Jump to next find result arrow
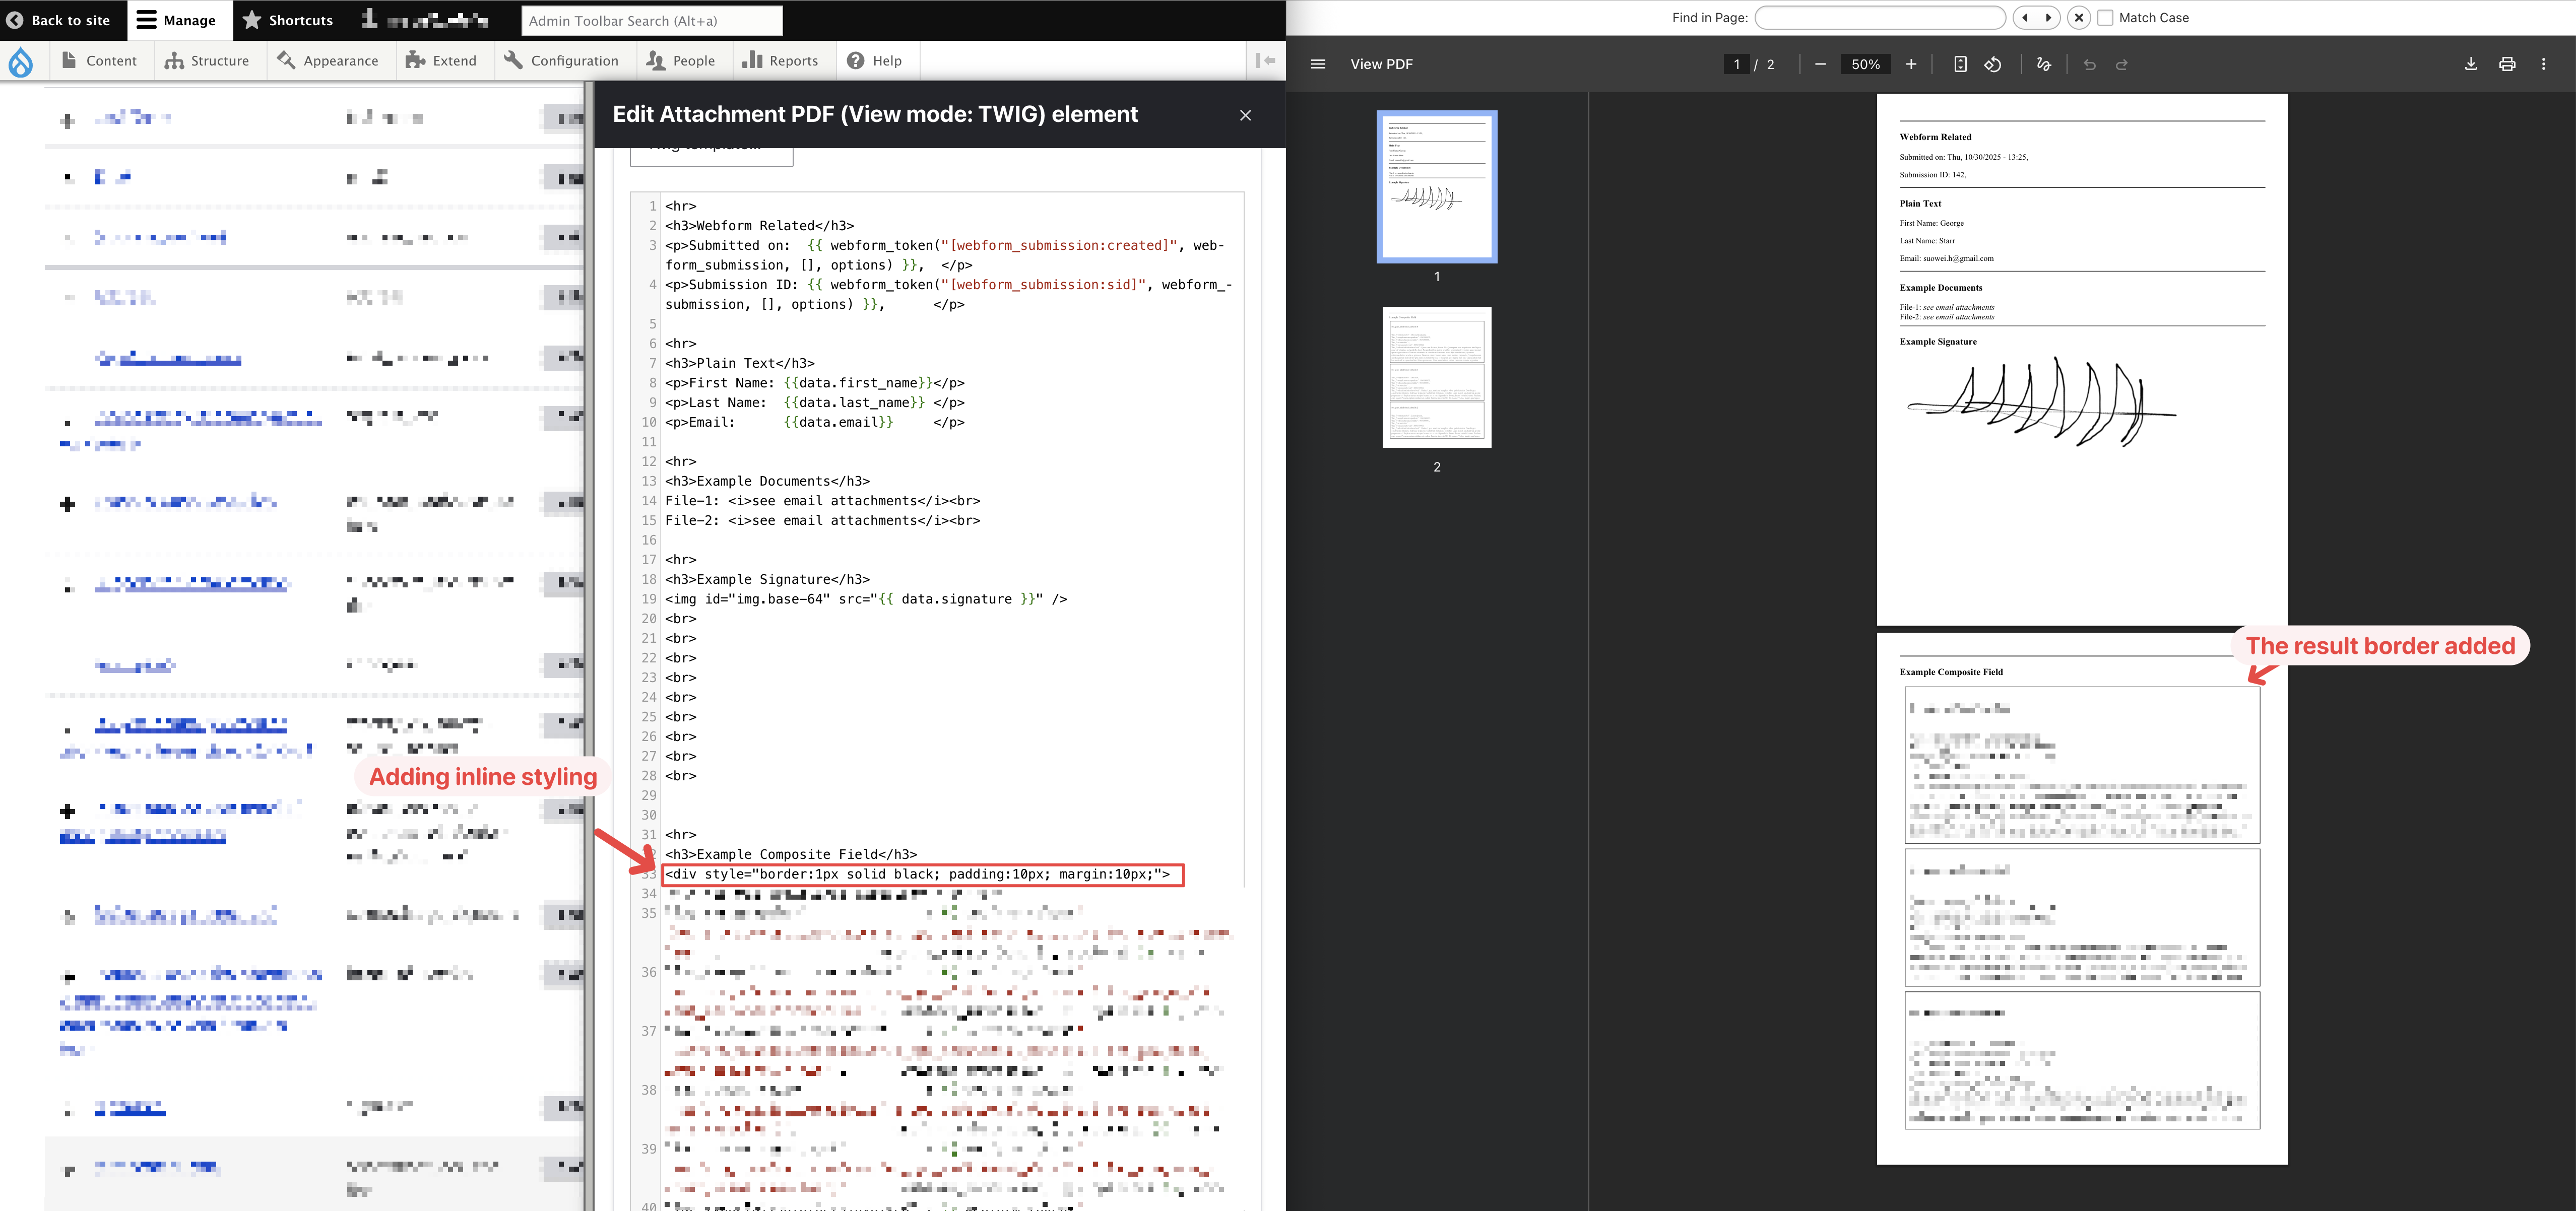Viewport: 2576px width, 1211px height. click(x=2048, y=18)
